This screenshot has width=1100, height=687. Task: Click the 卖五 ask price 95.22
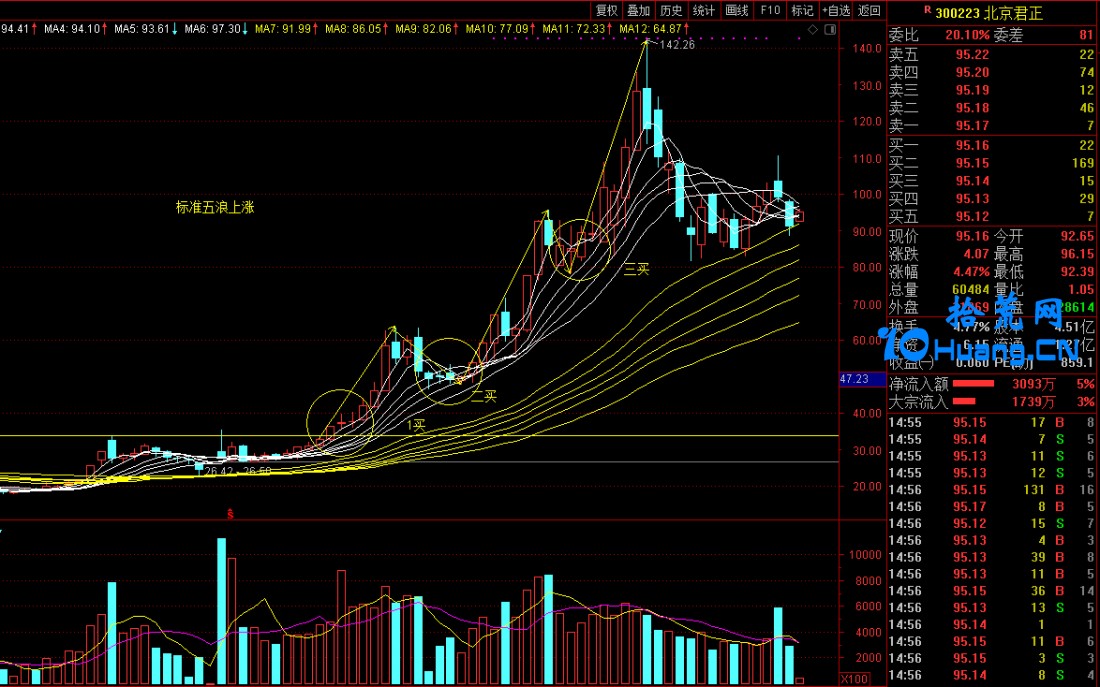tap(972, 55)
